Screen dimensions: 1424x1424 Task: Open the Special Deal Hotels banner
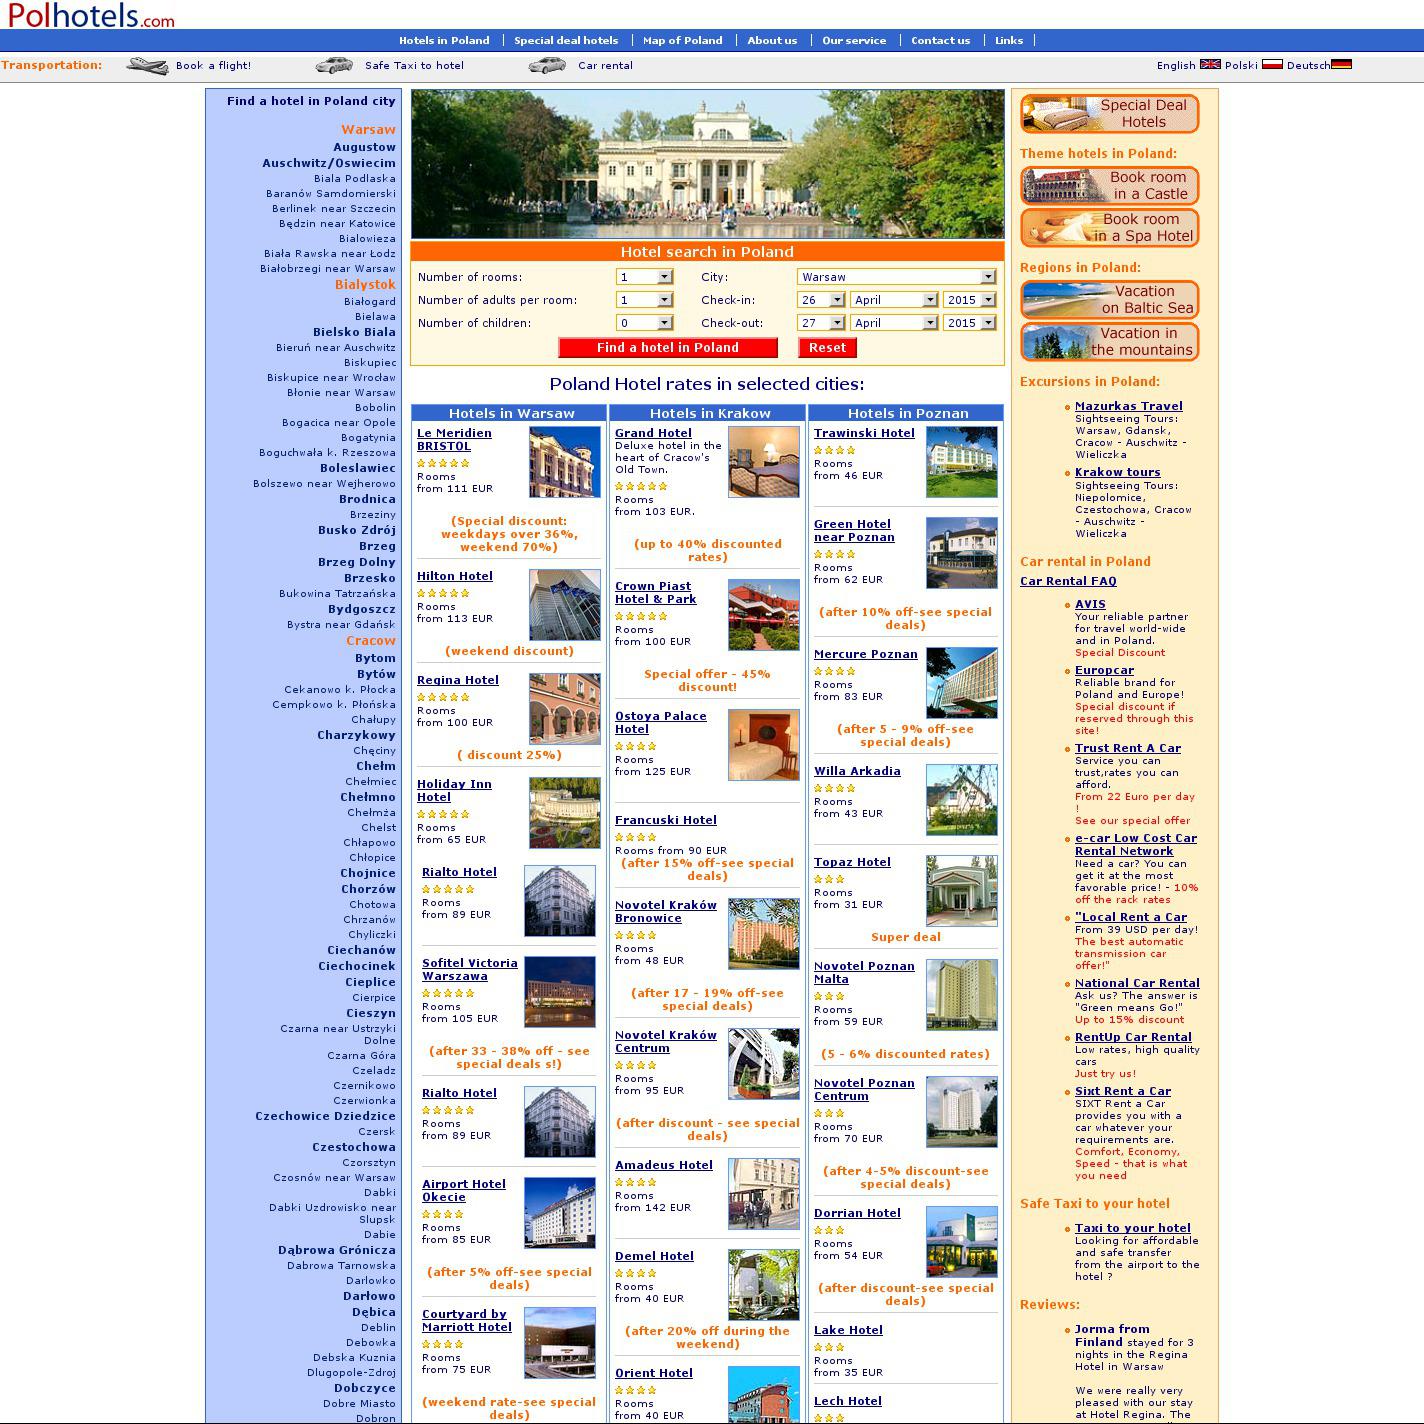[1109, 114]
